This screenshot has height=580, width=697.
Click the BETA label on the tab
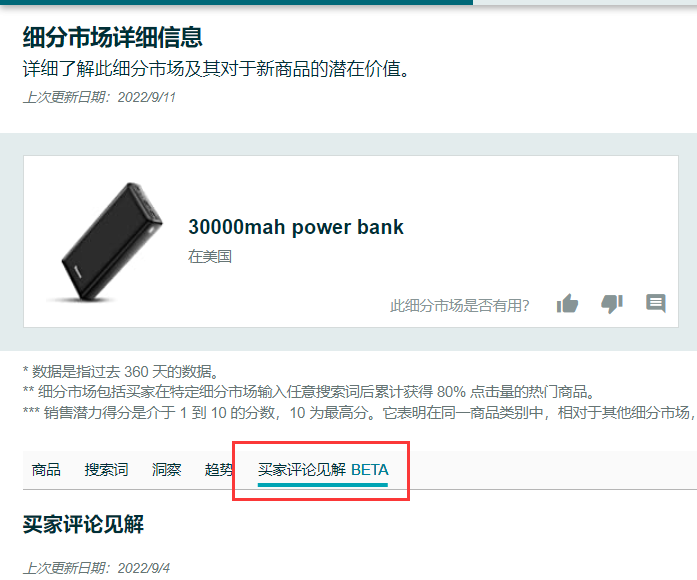pyautogui.click(x=370, y=470)
